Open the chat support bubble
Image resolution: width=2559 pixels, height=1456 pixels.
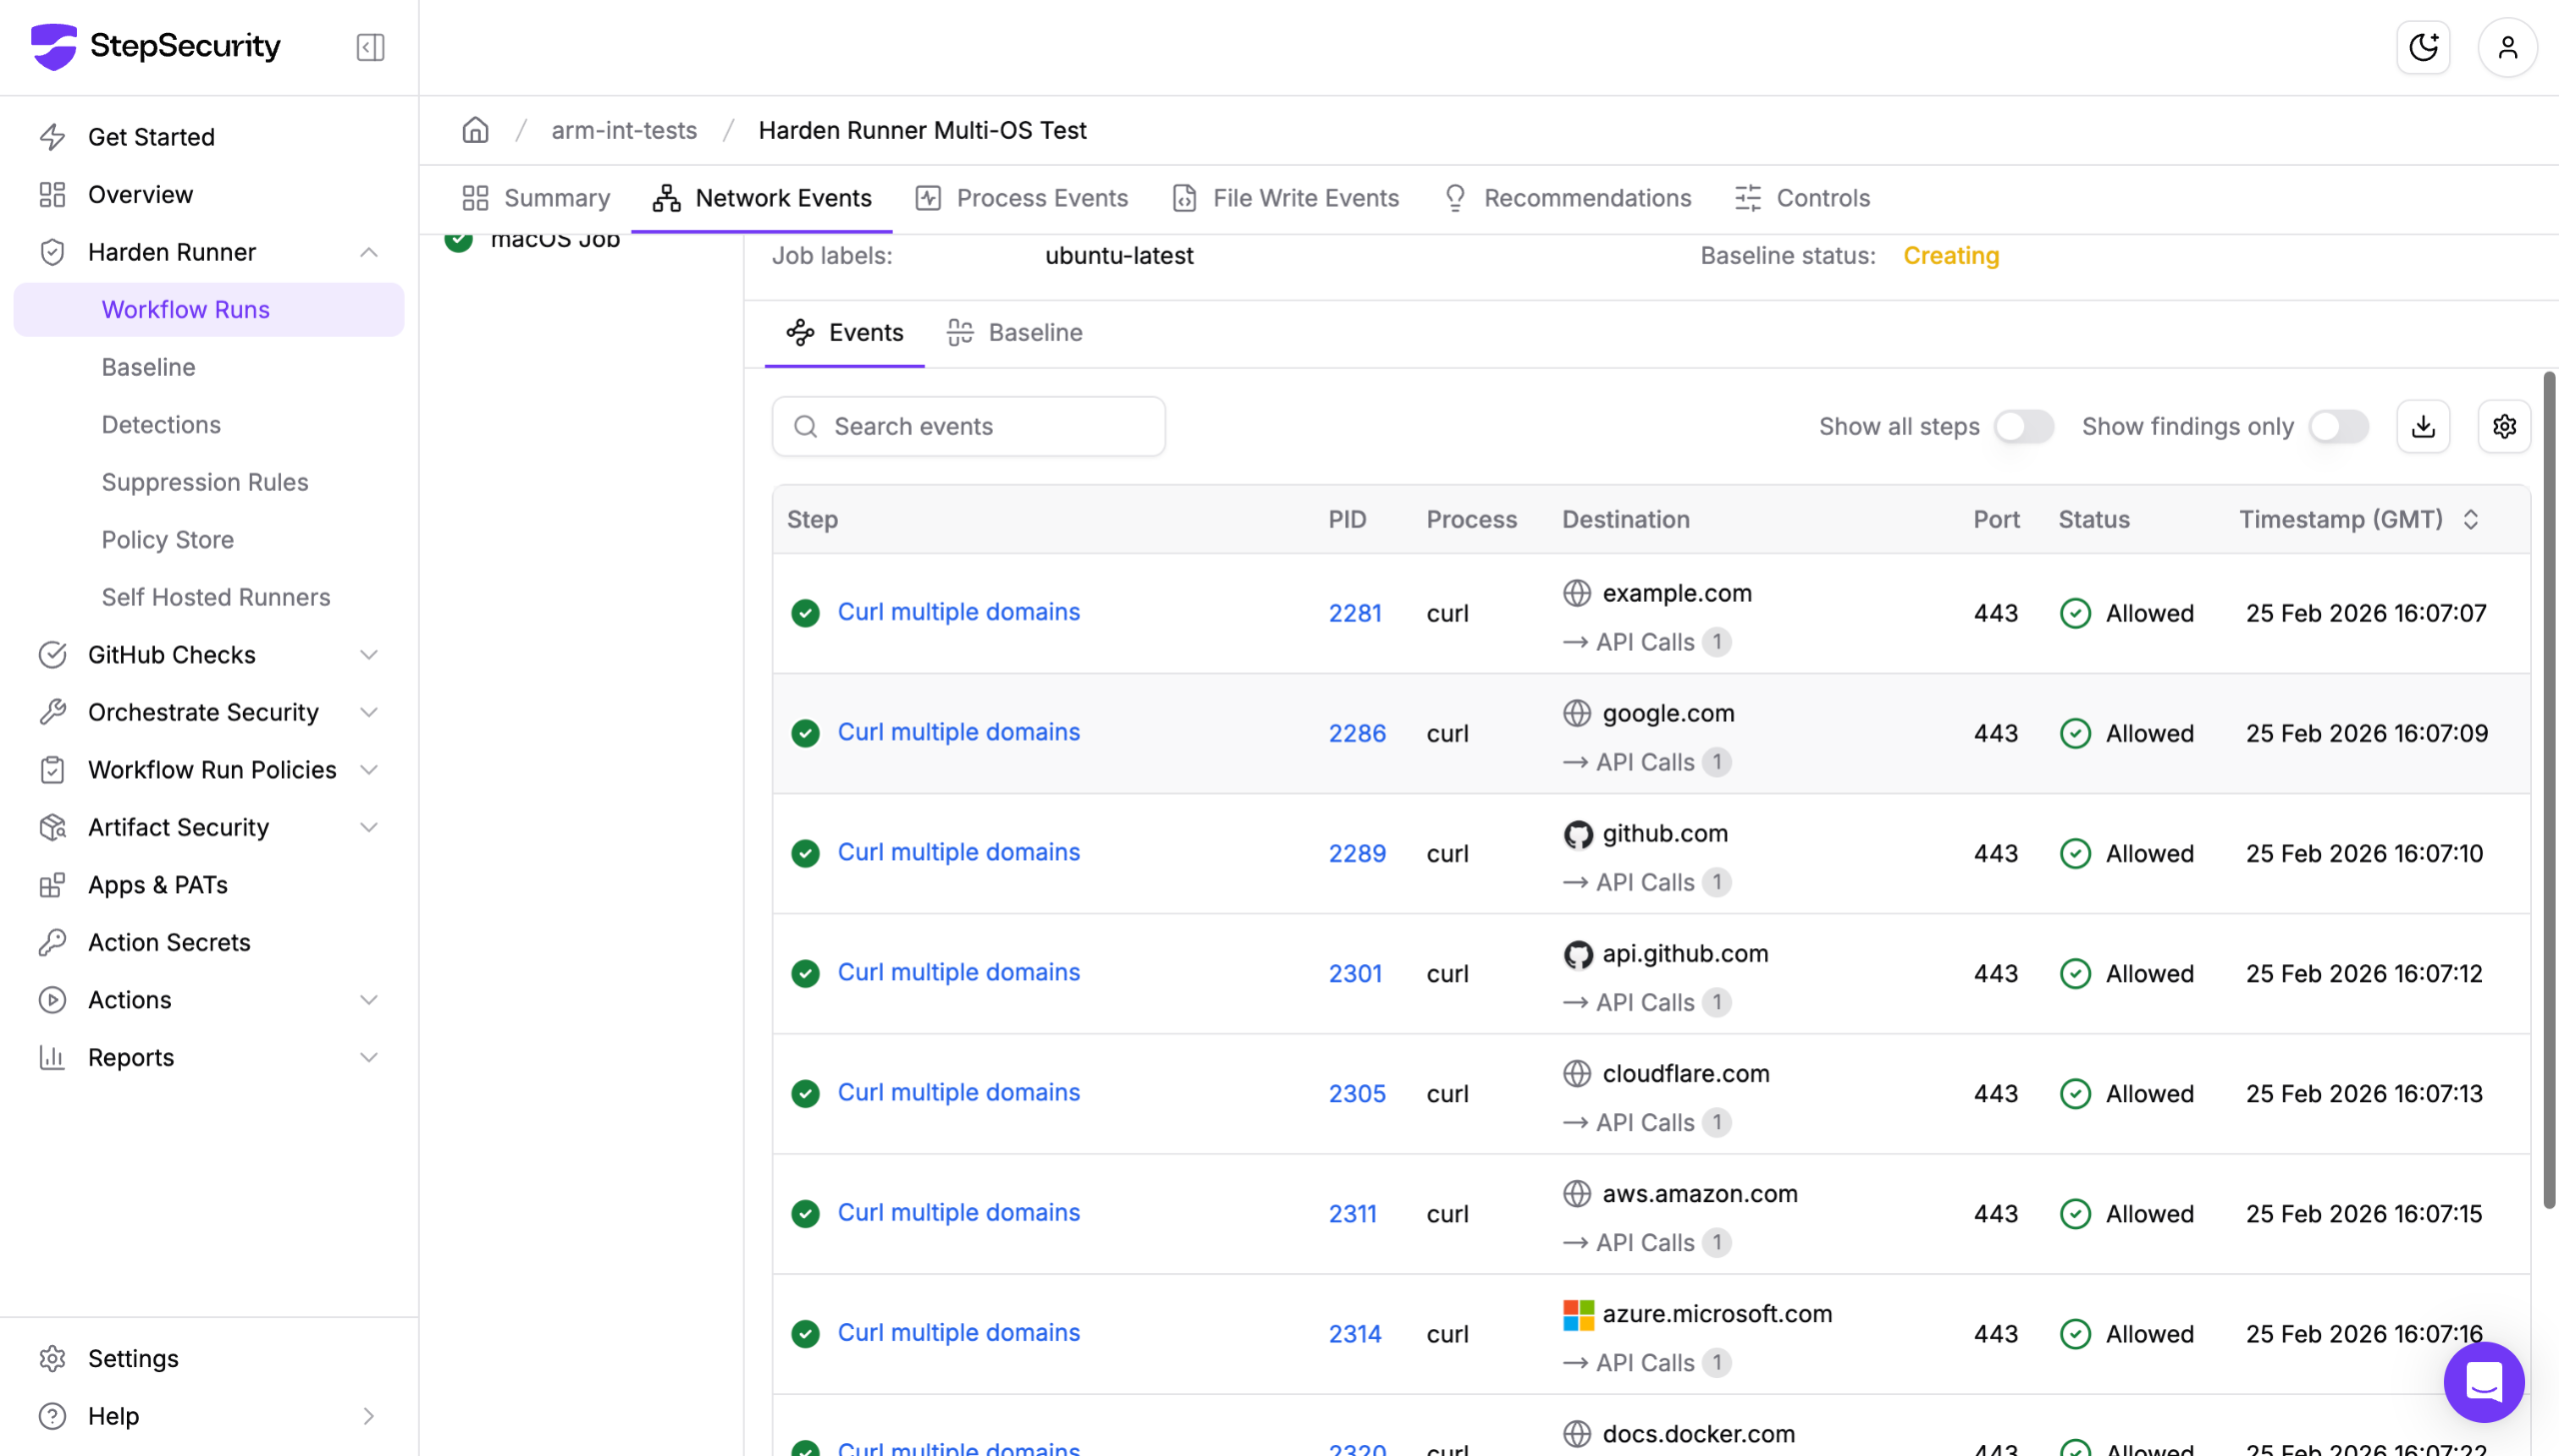pos(2483,1382)
